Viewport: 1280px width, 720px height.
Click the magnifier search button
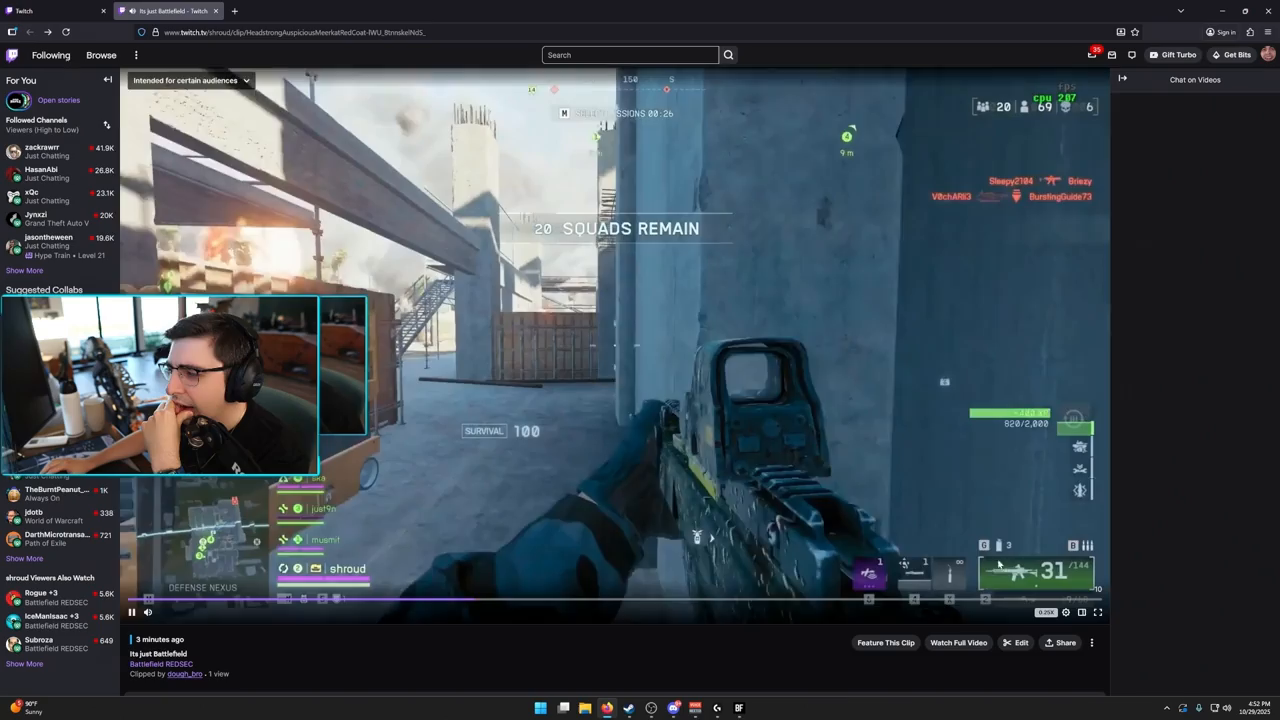coord(728,55)
